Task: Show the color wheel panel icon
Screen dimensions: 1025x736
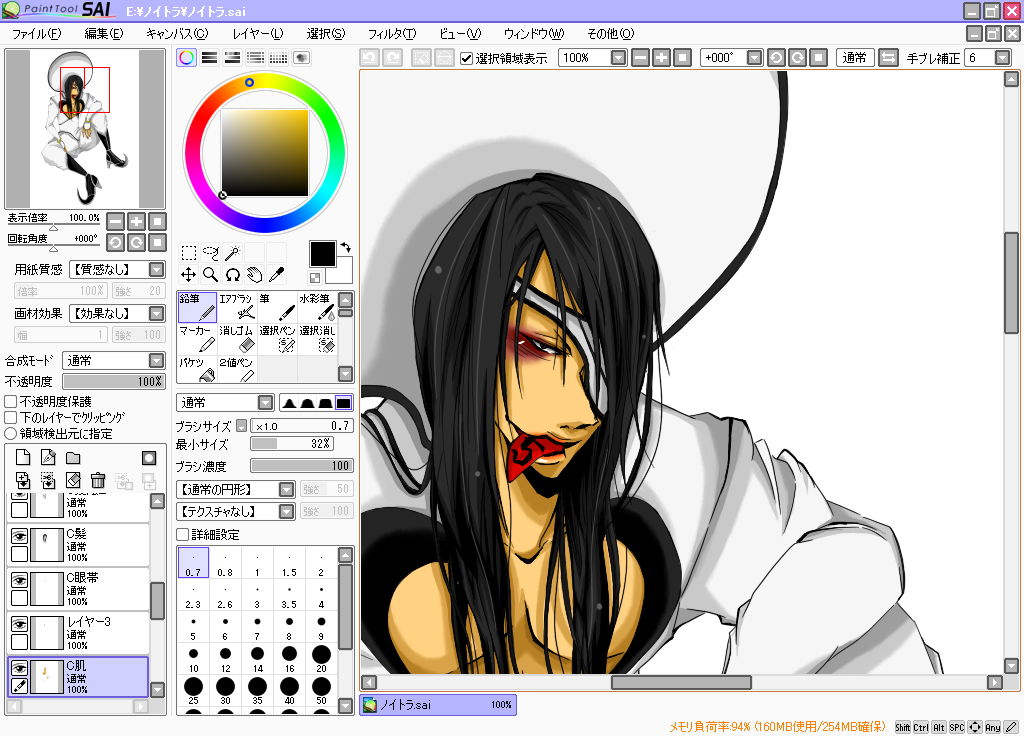Action: (x=186, y=58)
